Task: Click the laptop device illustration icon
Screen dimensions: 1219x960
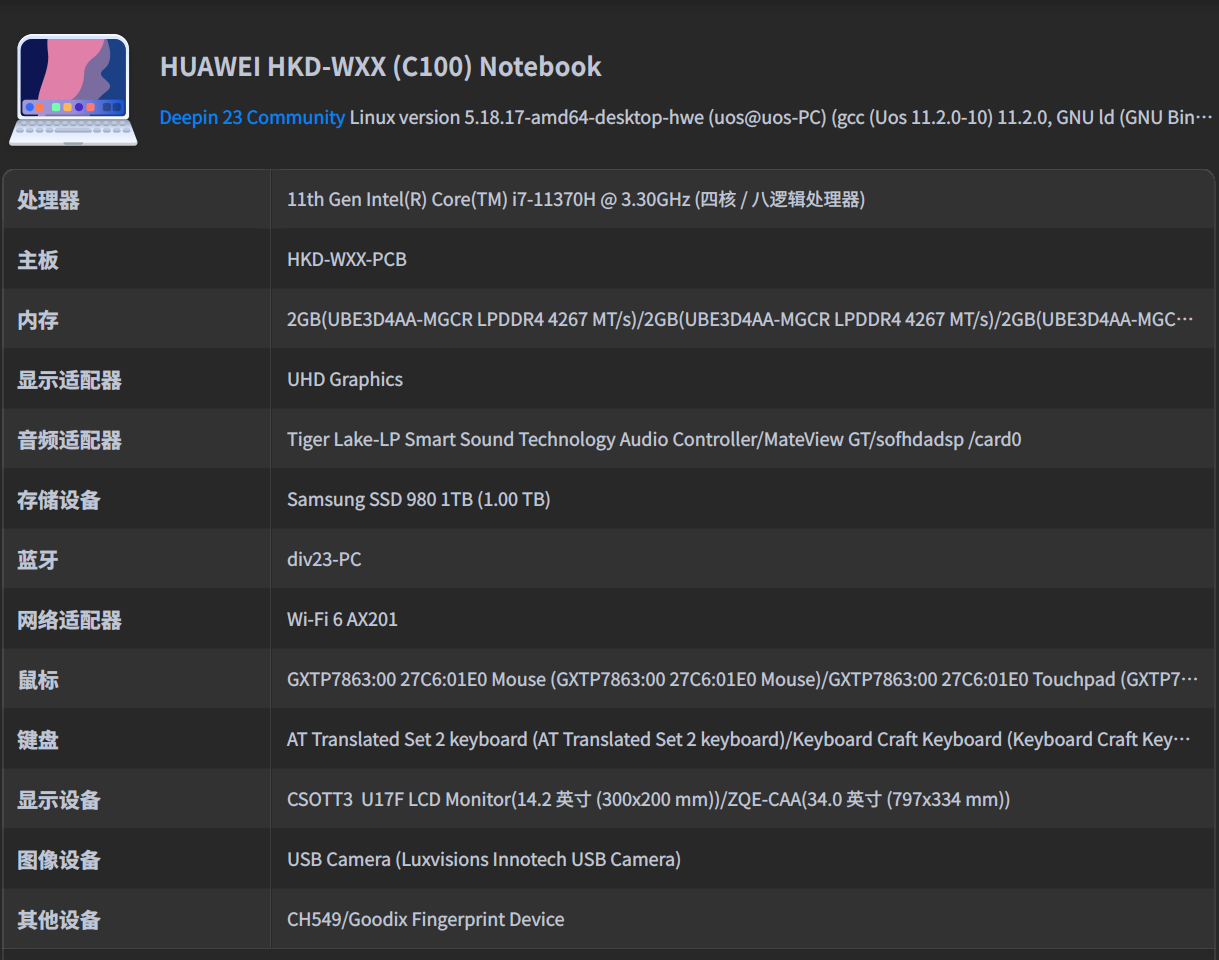Action: click(73, 90)
